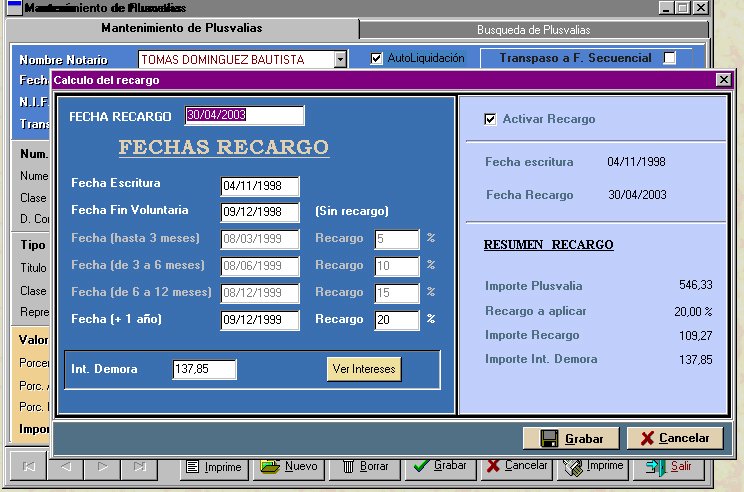Close the Mantenimiento de Plusvalias main window
Viewport: 744px width, 492px height.
point(700,8)
